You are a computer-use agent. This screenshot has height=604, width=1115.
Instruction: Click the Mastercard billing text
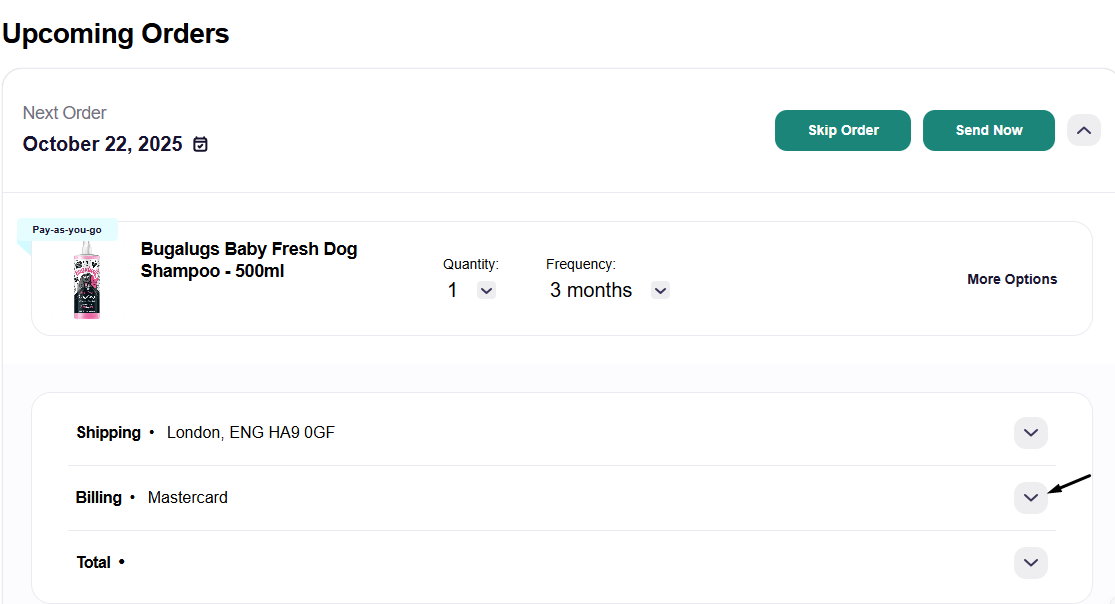click(188, 497)
